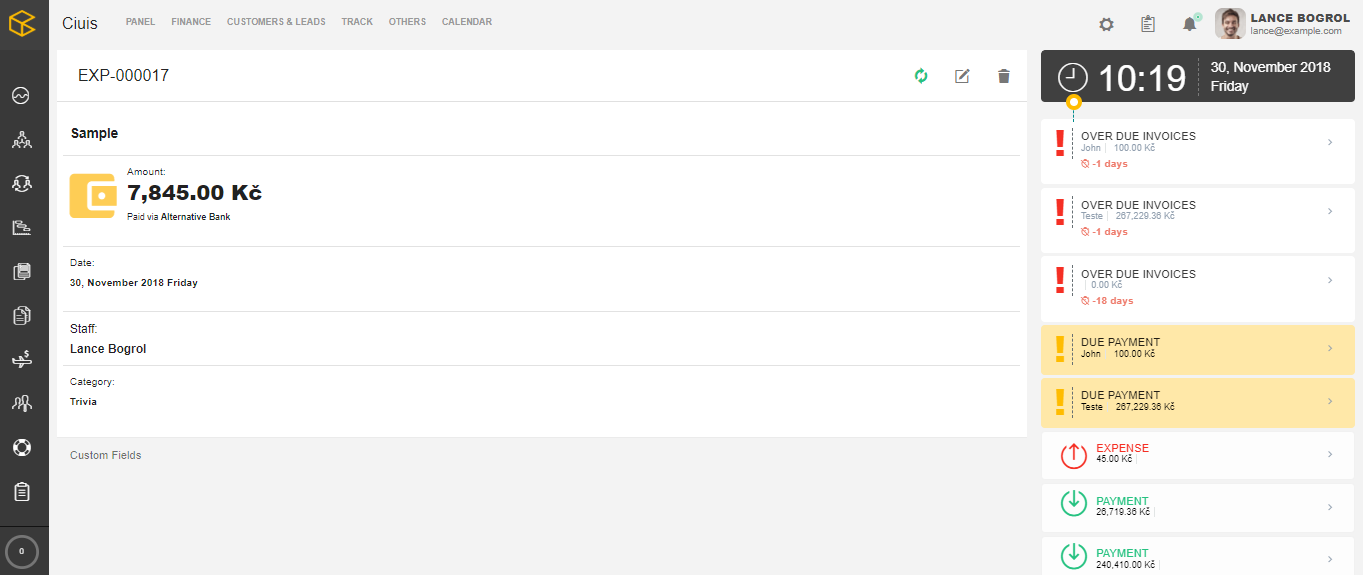Open the CALENDAR menu
Image resolution: width=1363 pixels, height=575 pixels.
[x=467, y=22]
